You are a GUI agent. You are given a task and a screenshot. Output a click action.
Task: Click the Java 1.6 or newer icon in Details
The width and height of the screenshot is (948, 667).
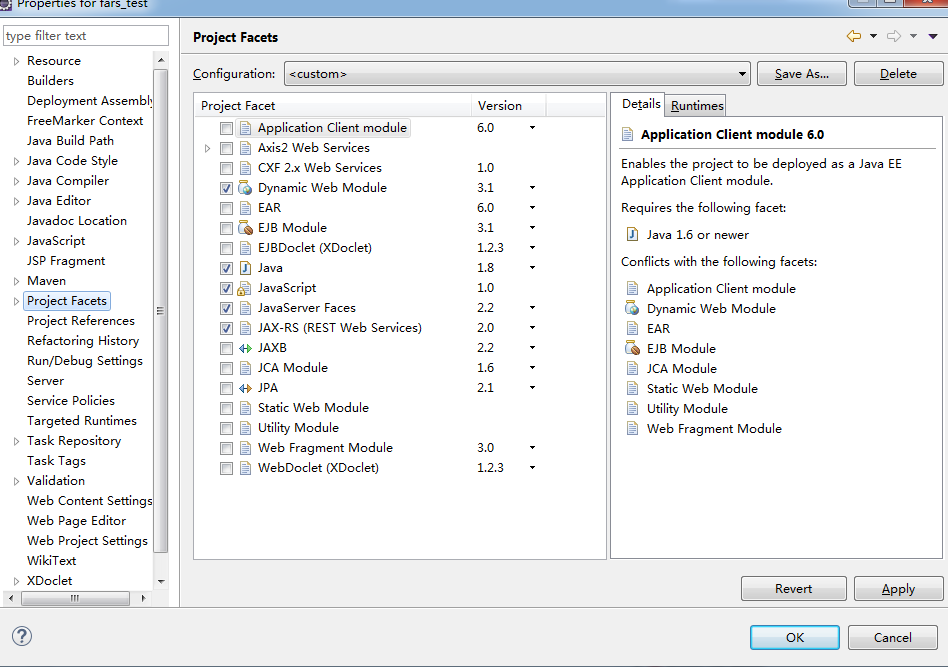[x=632, y=235]
